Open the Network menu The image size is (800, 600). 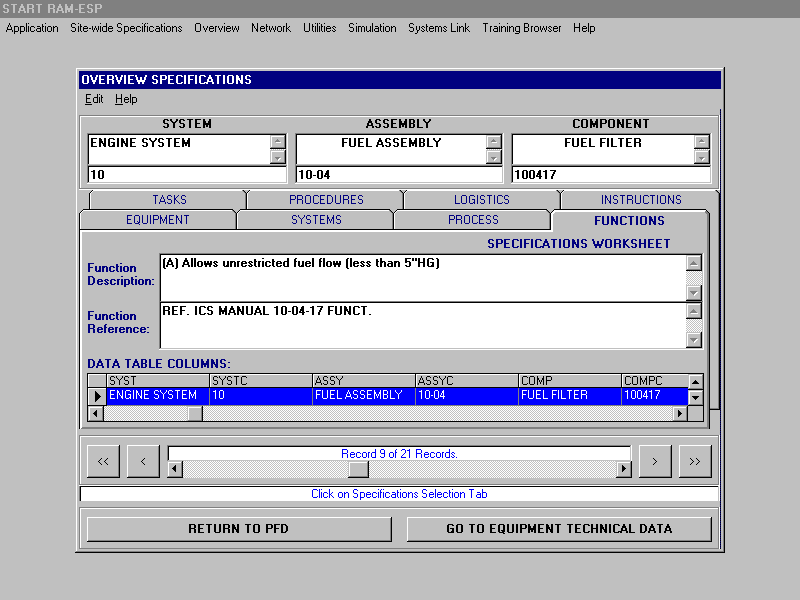(x=271, y=28)
